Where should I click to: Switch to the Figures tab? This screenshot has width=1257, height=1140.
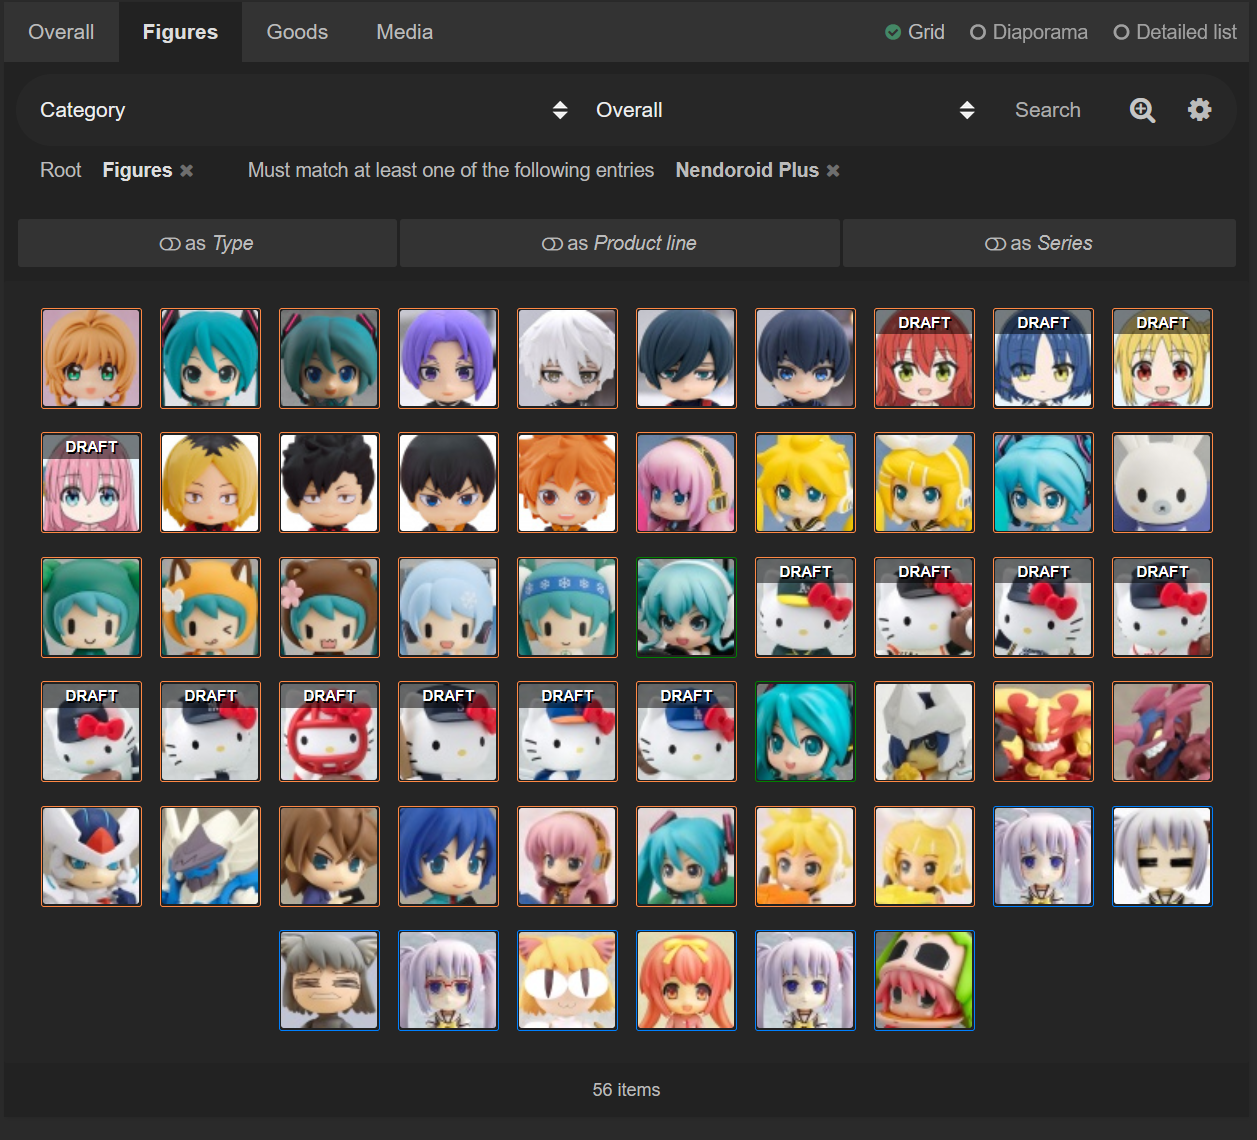[180, 32]
